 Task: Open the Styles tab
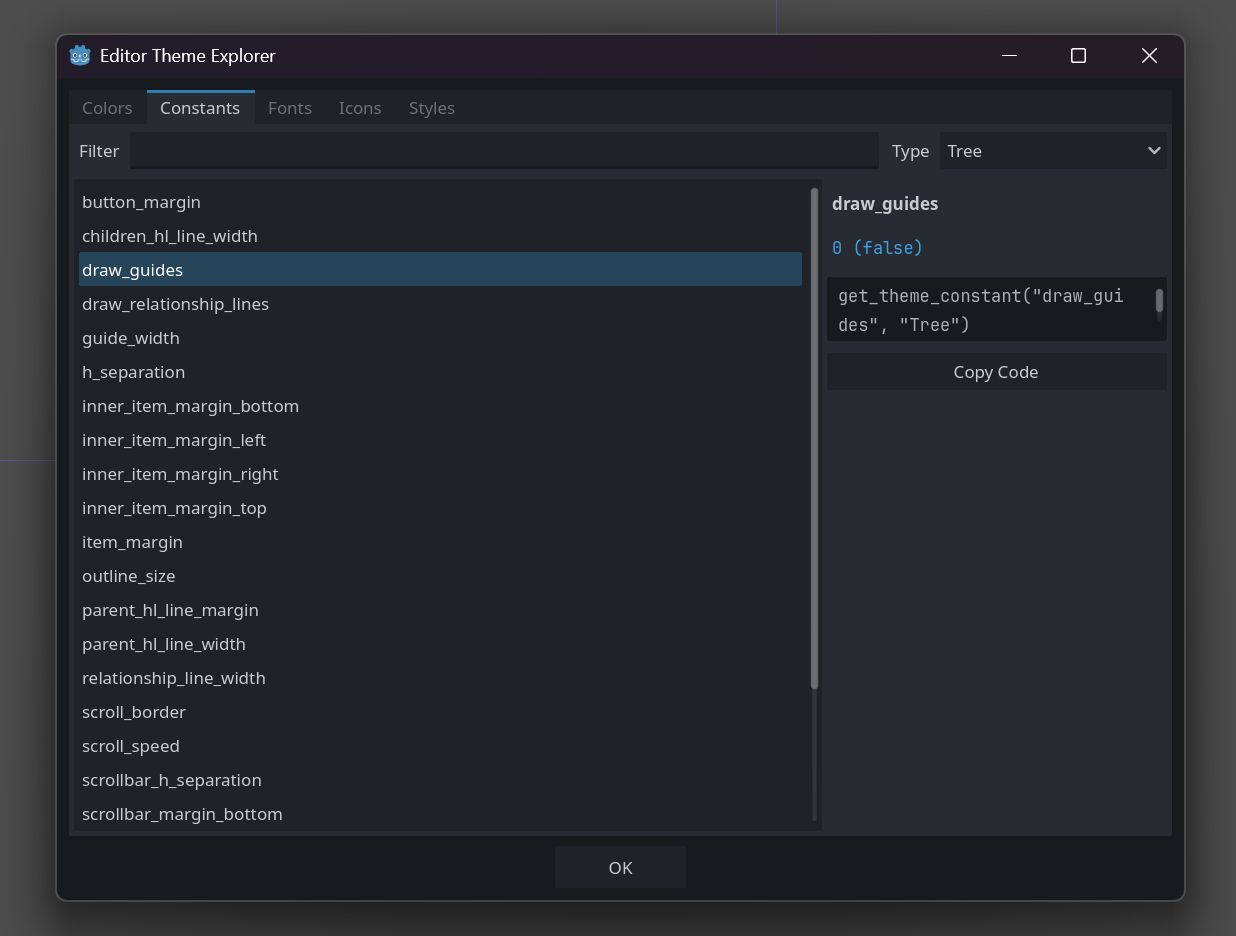coord(432,108)
